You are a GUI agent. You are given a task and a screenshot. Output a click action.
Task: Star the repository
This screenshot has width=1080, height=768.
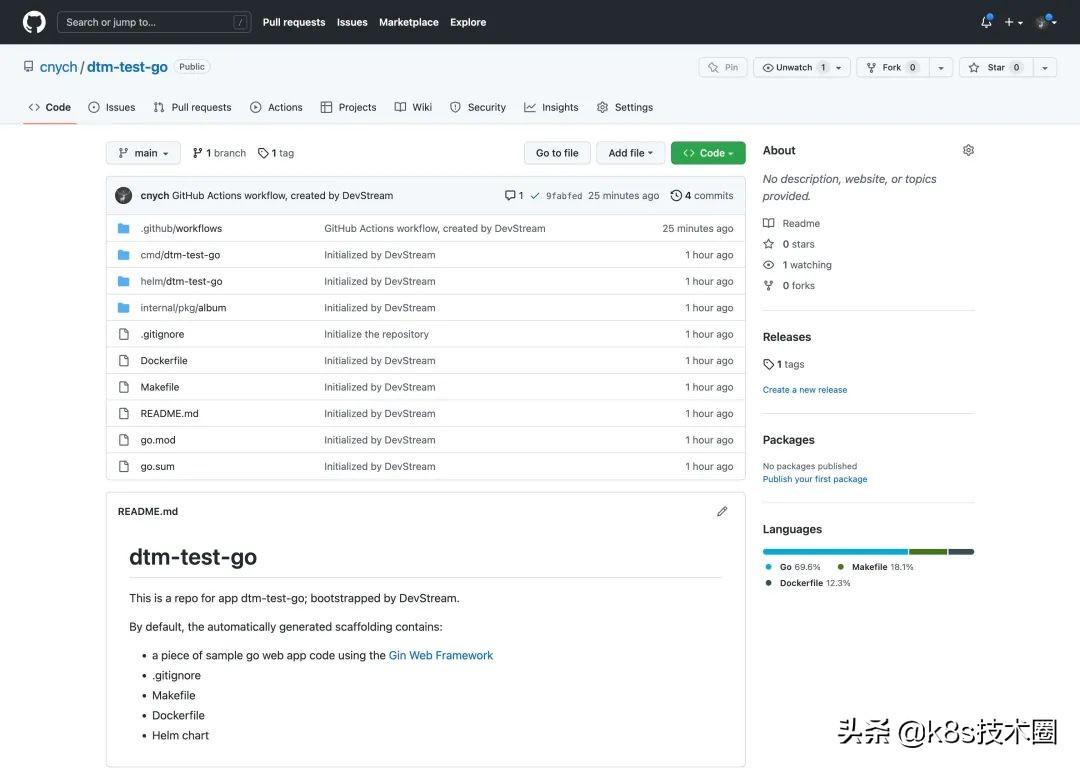[996, 68]
